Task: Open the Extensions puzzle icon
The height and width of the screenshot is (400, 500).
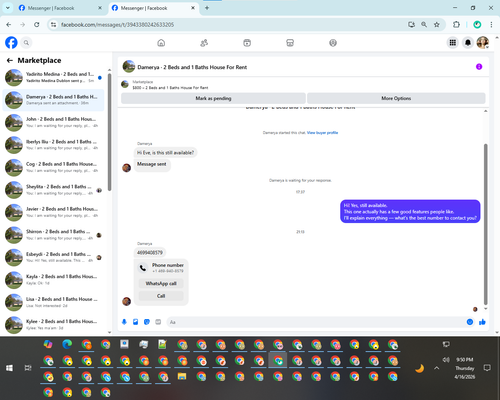Action: click(456, 25)
